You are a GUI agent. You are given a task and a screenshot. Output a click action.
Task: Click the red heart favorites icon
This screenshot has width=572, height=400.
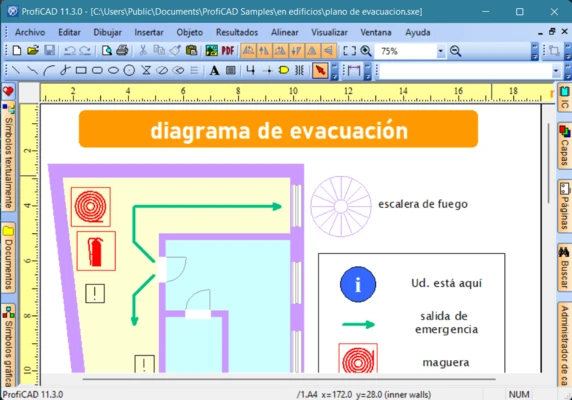[8, 91]
